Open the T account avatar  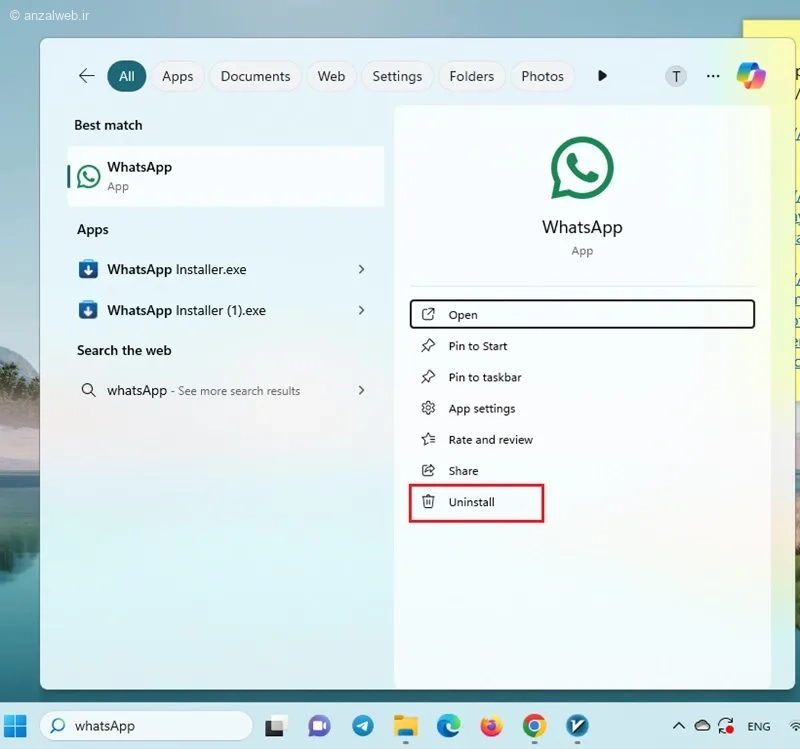pyautogui.click(x=676, y=77)
